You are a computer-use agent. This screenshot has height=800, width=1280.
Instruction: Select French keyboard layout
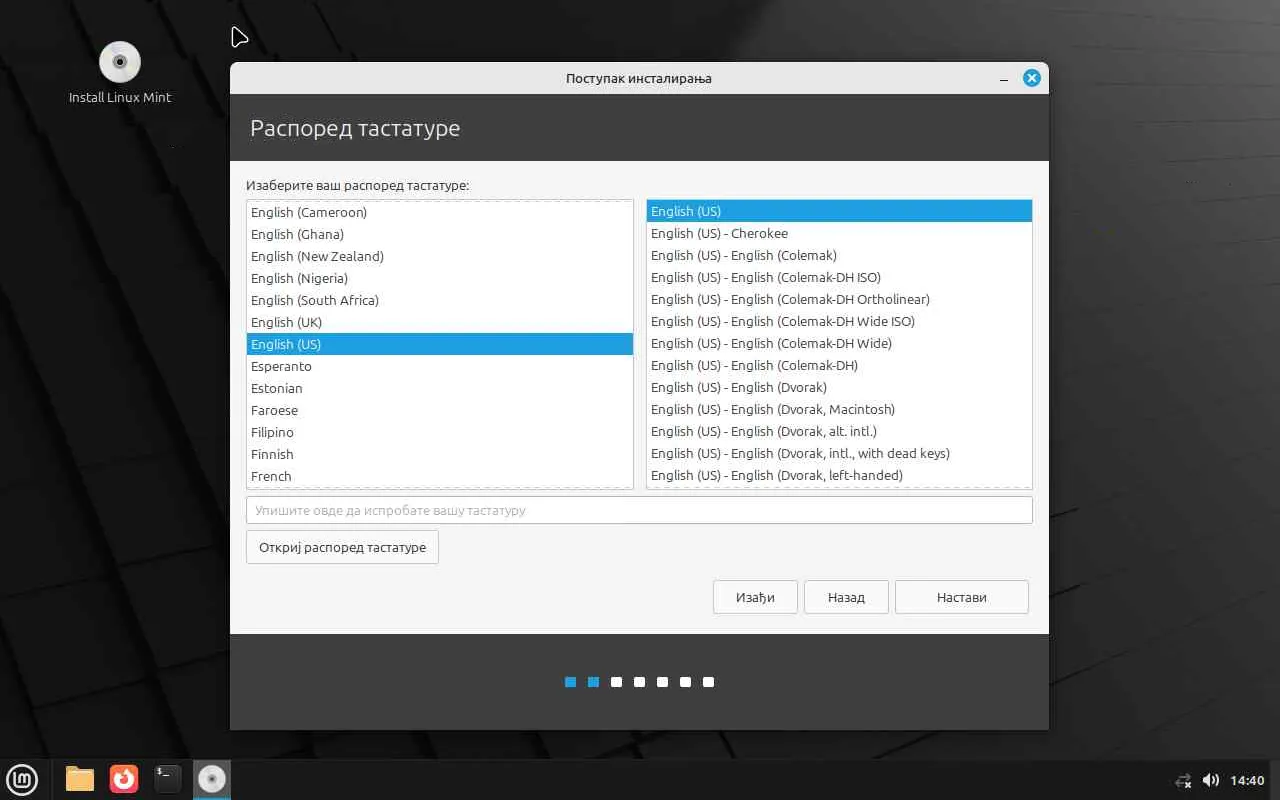click(440, 476)
